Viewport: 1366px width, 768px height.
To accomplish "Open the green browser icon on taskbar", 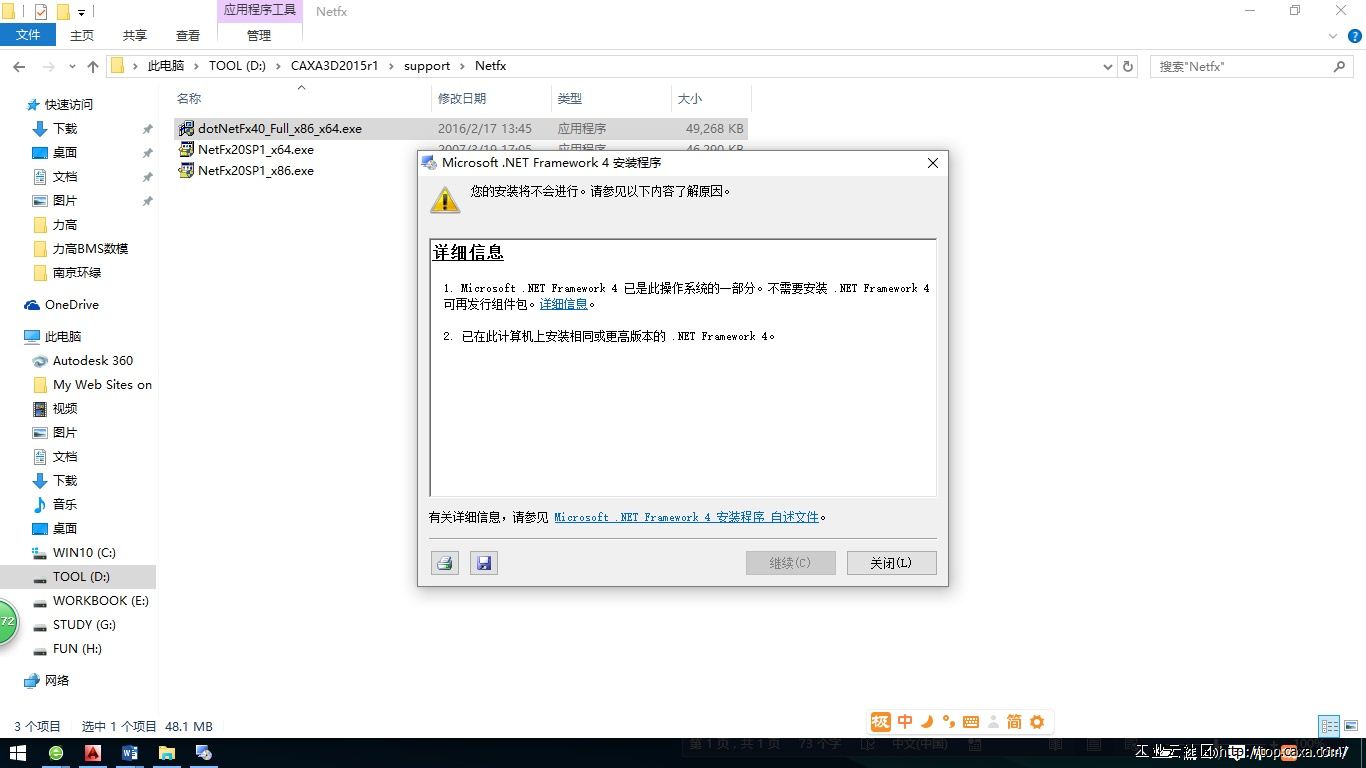I will (56, 753).
